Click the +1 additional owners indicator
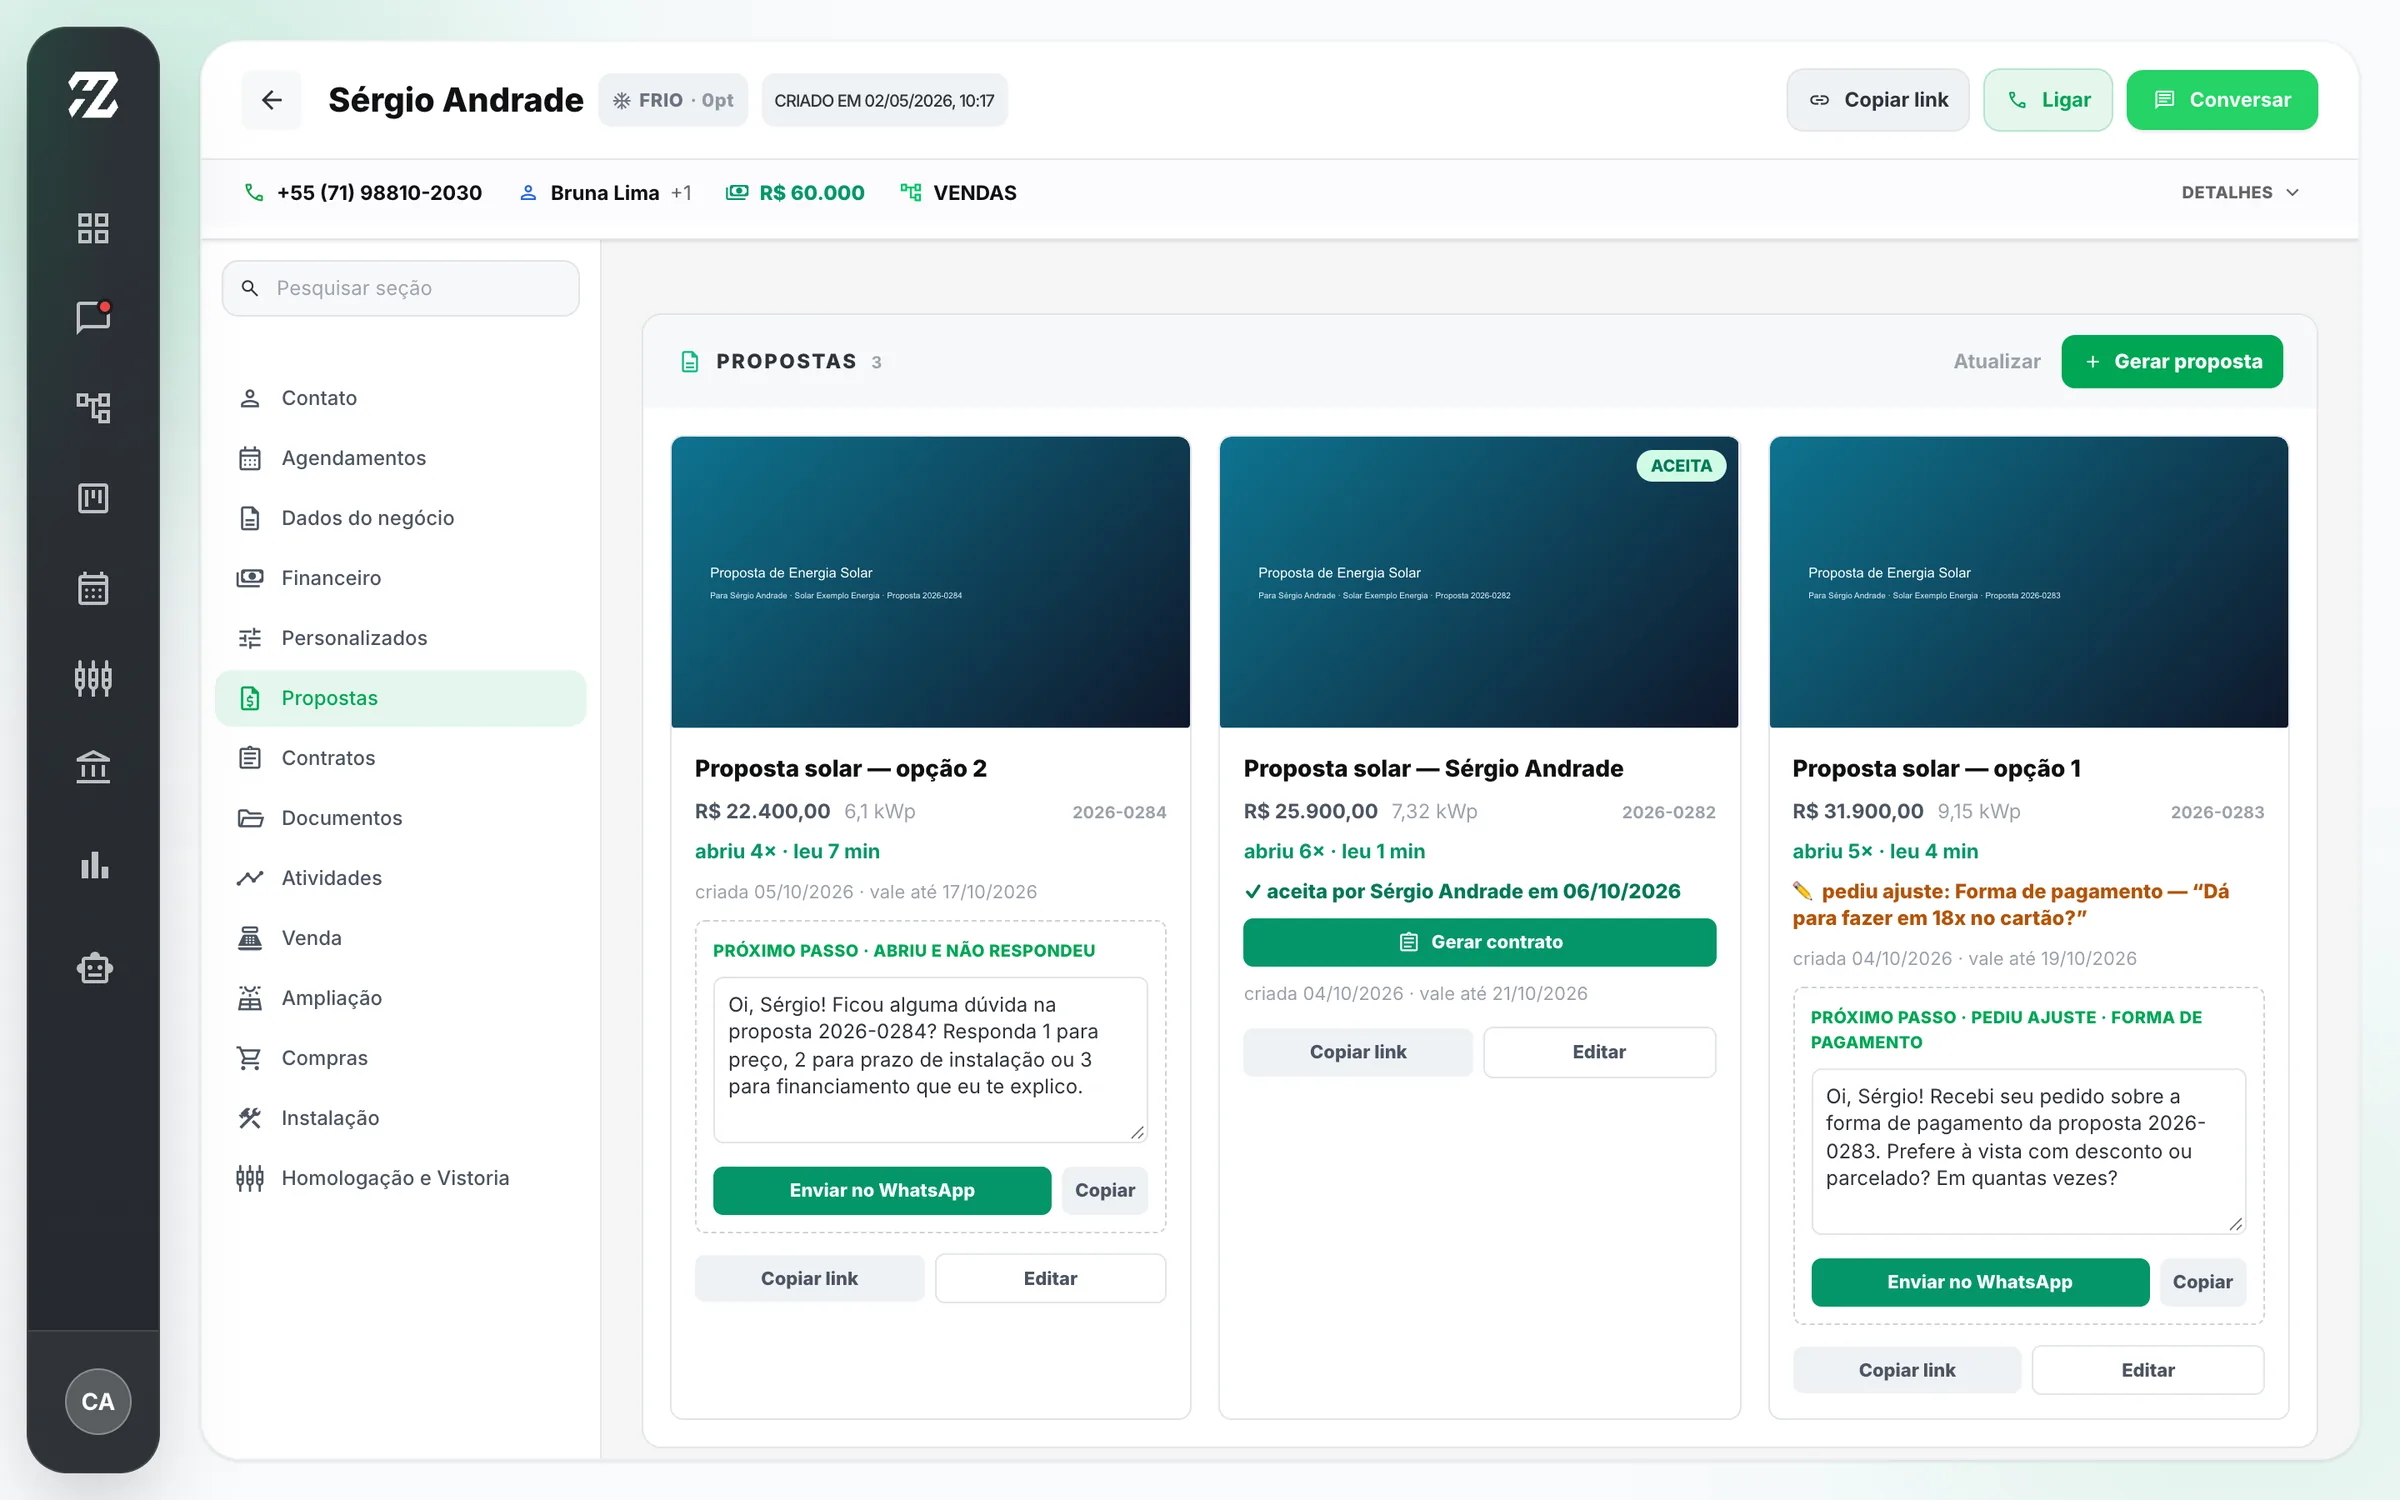This screenshot has height=1500, width=2400. 681,192
